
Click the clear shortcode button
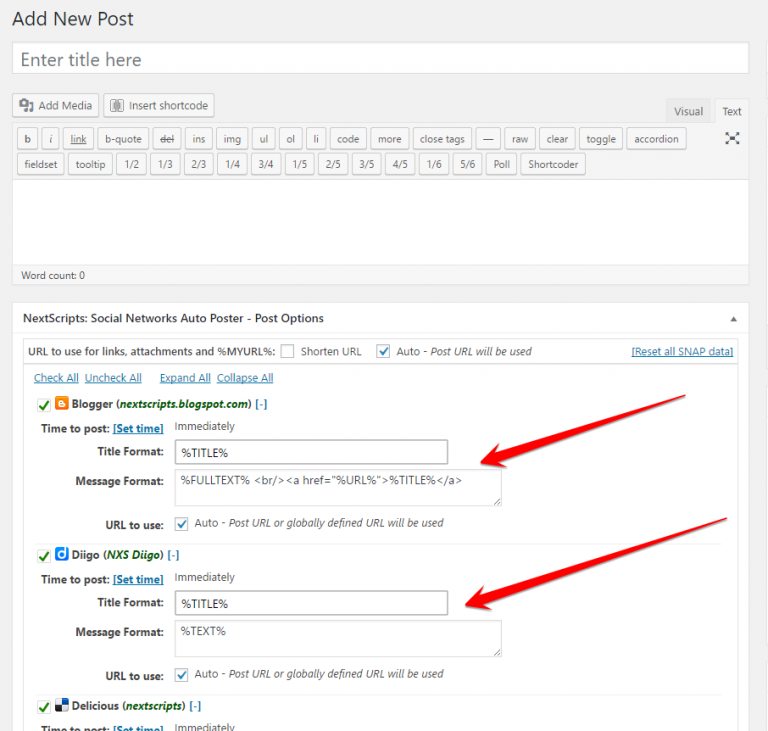557,139
